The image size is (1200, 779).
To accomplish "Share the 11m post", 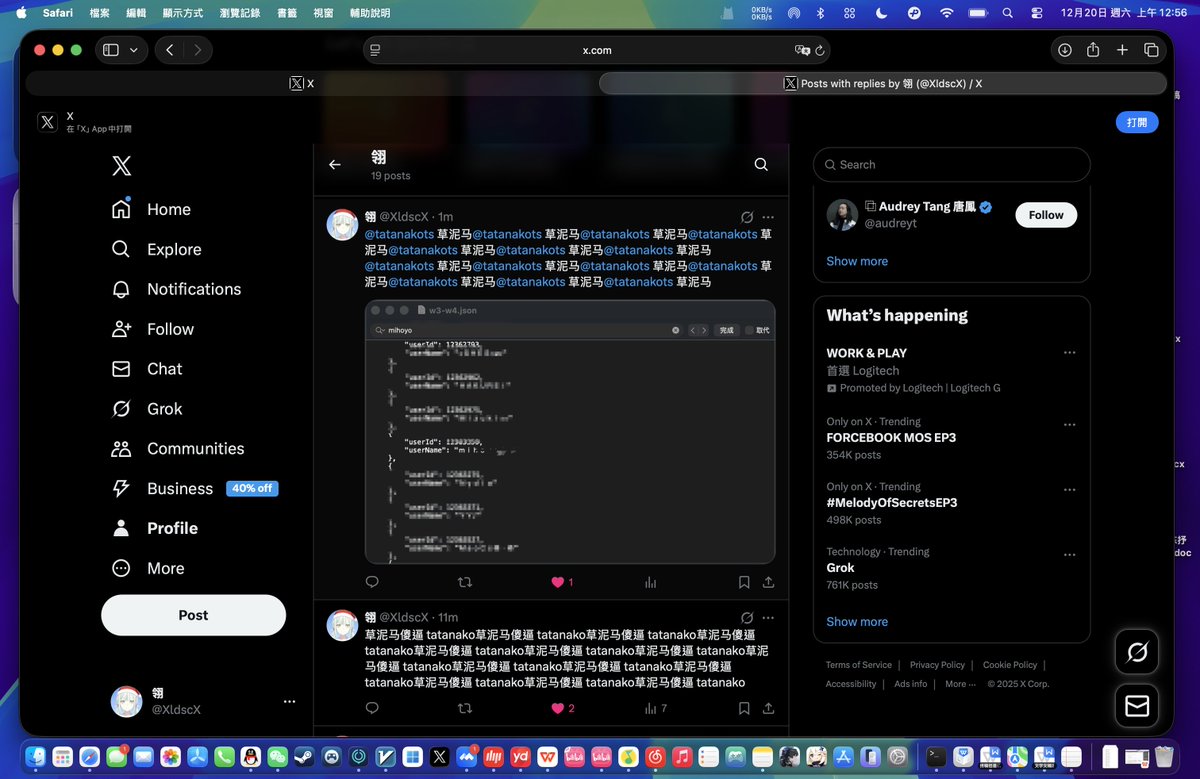I will (x=768, y=708).
